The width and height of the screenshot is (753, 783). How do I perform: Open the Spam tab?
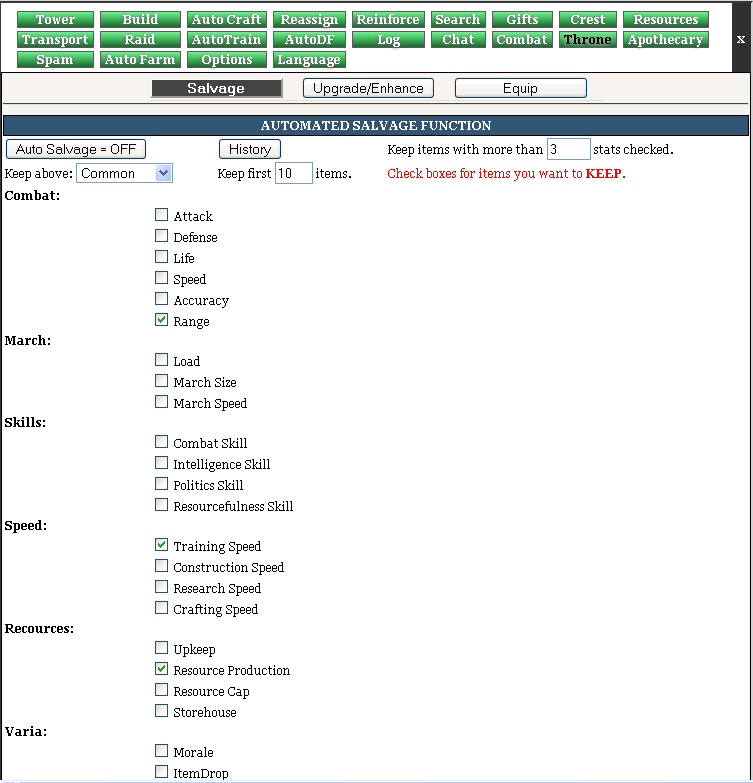point(55,59)
